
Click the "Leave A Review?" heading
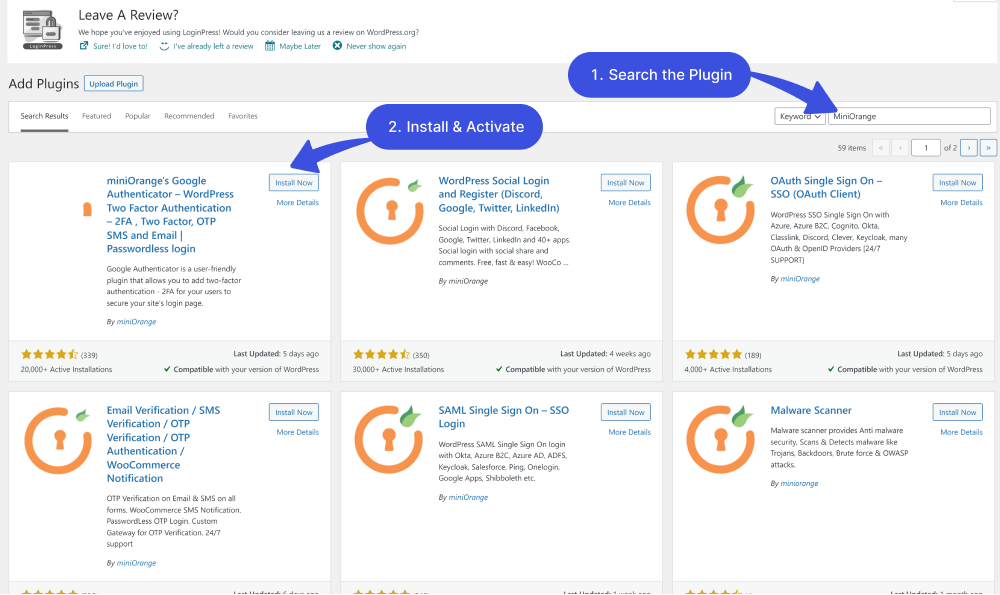coord(128,15)
